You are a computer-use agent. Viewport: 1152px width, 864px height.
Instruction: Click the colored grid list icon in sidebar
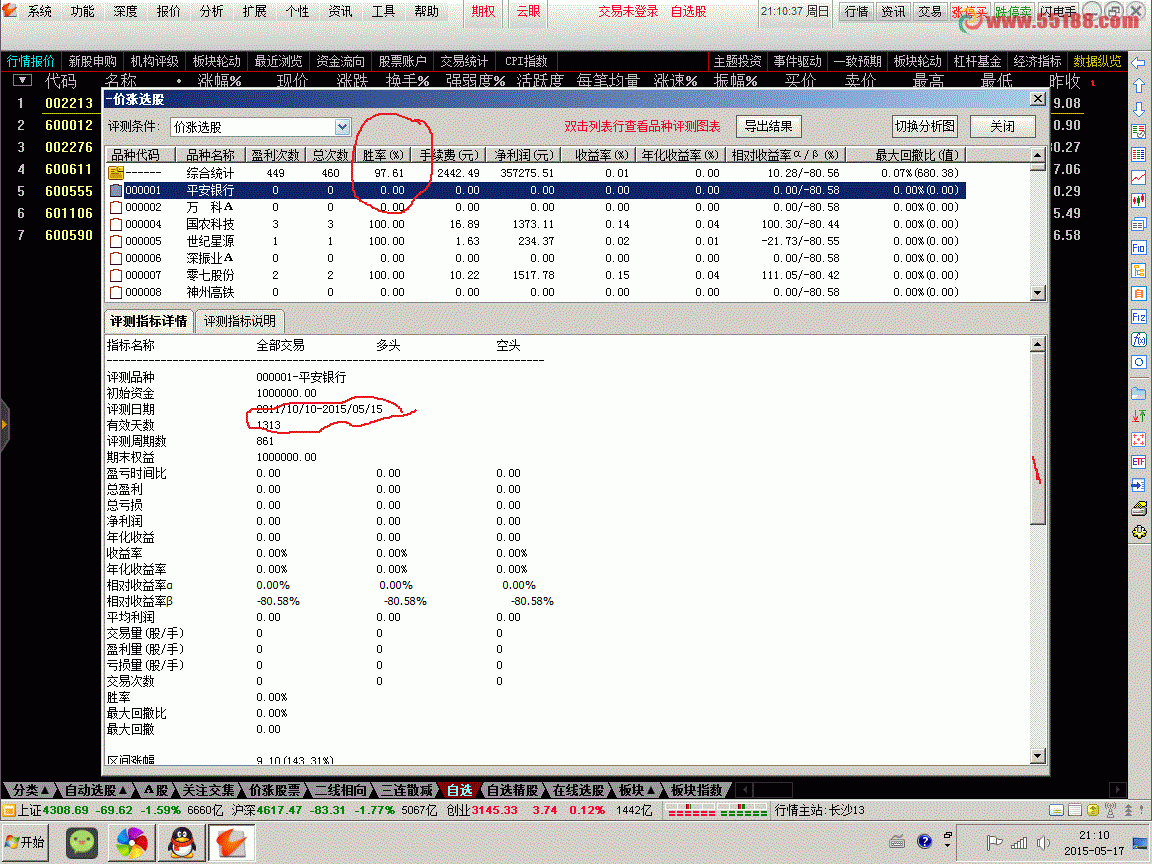[x=1138, y=154]
